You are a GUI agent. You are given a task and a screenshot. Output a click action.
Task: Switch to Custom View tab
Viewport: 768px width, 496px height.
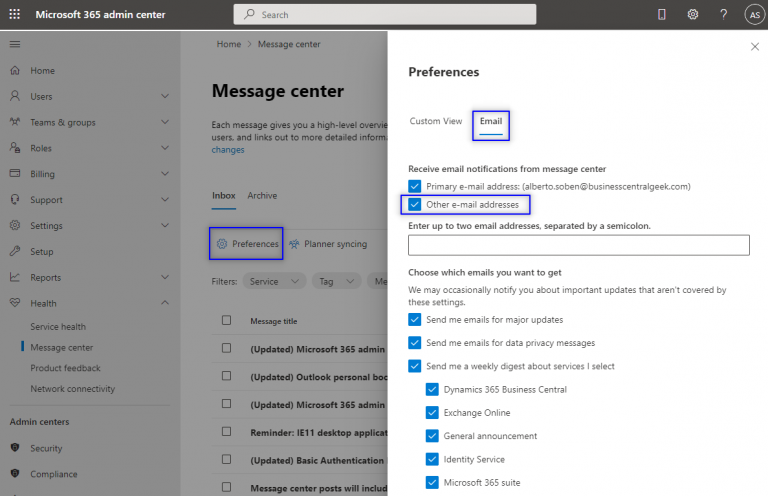[435, 121]
